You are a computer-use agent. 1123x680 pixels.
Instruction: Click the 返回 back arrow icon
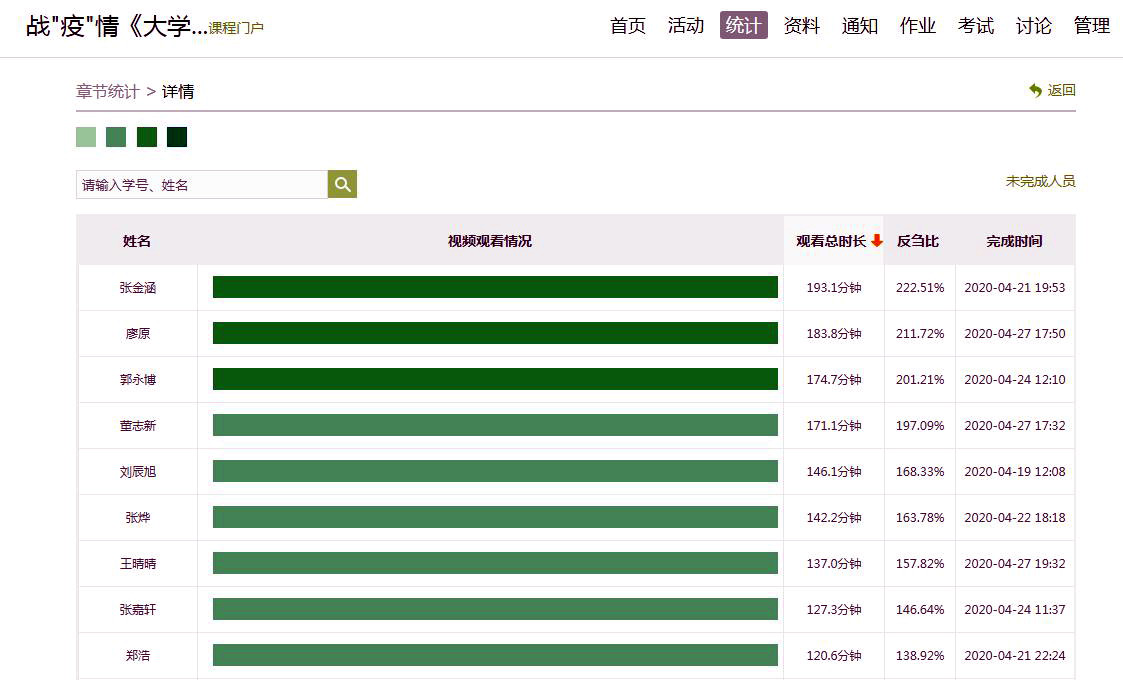1035,90
